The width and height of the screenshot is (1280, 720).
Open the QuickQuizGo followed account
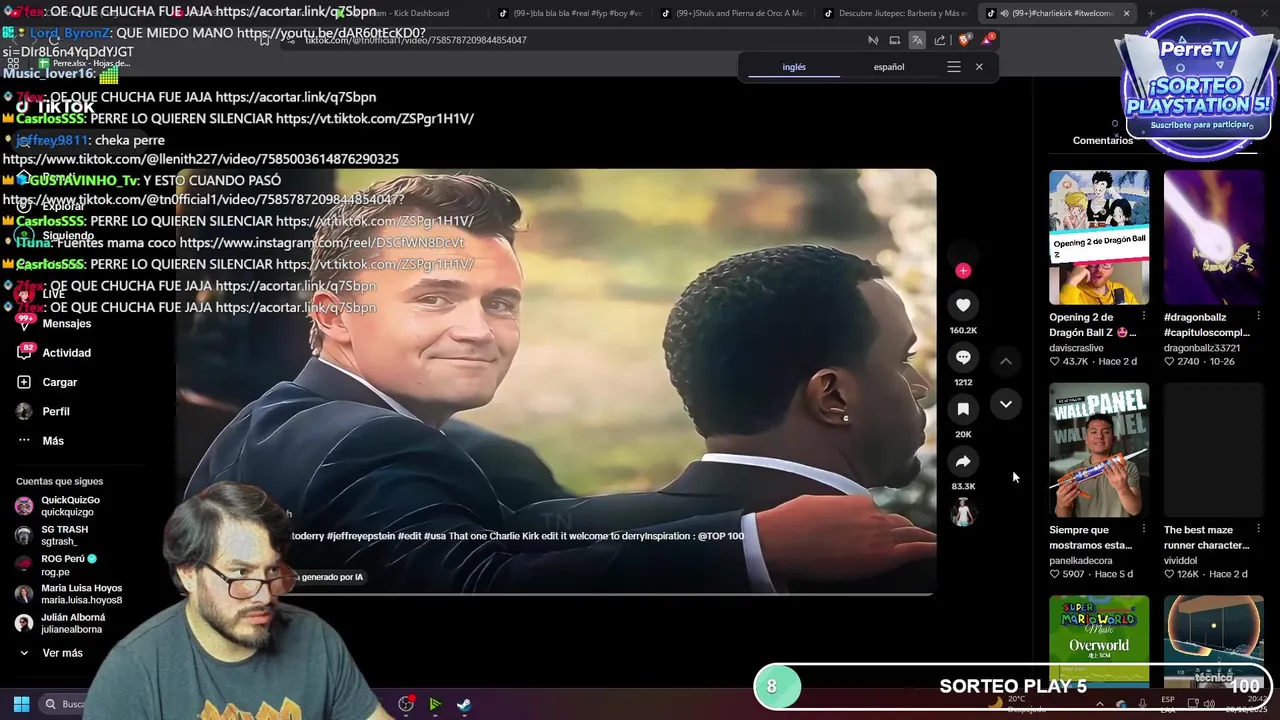pos(70,506)
